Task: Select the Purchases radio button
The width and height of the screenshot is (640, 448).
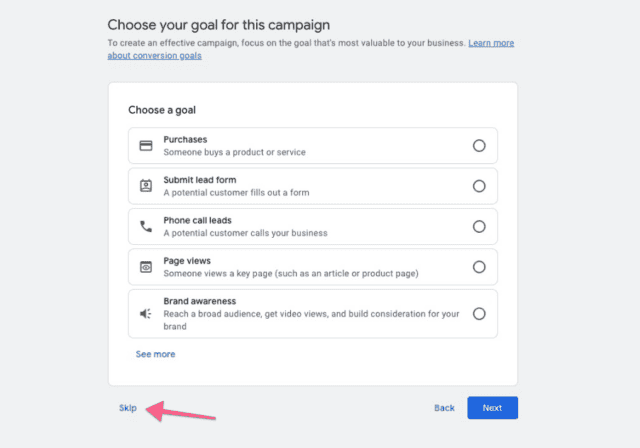Action: [479, 146]
